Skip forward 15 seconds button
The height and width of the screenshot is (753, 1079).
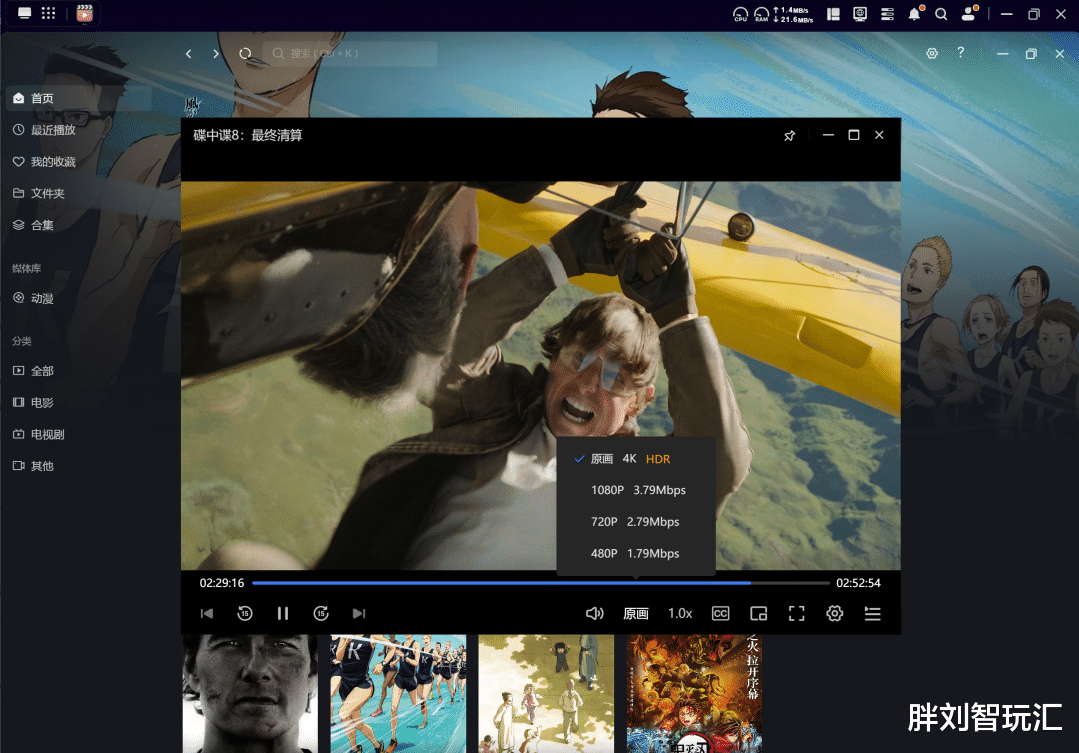321,613
